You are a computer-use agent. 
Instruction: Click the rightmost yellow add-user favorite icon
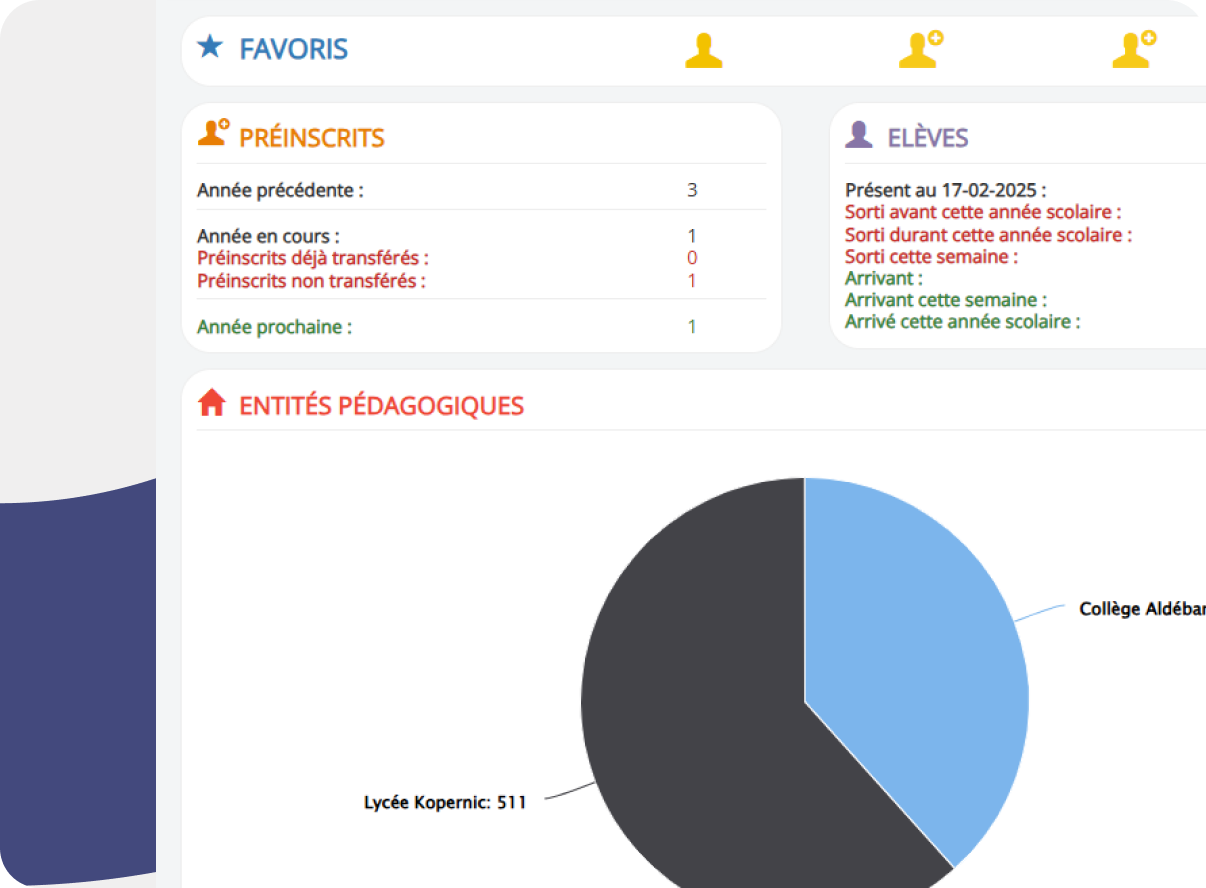coord(1134,50)
